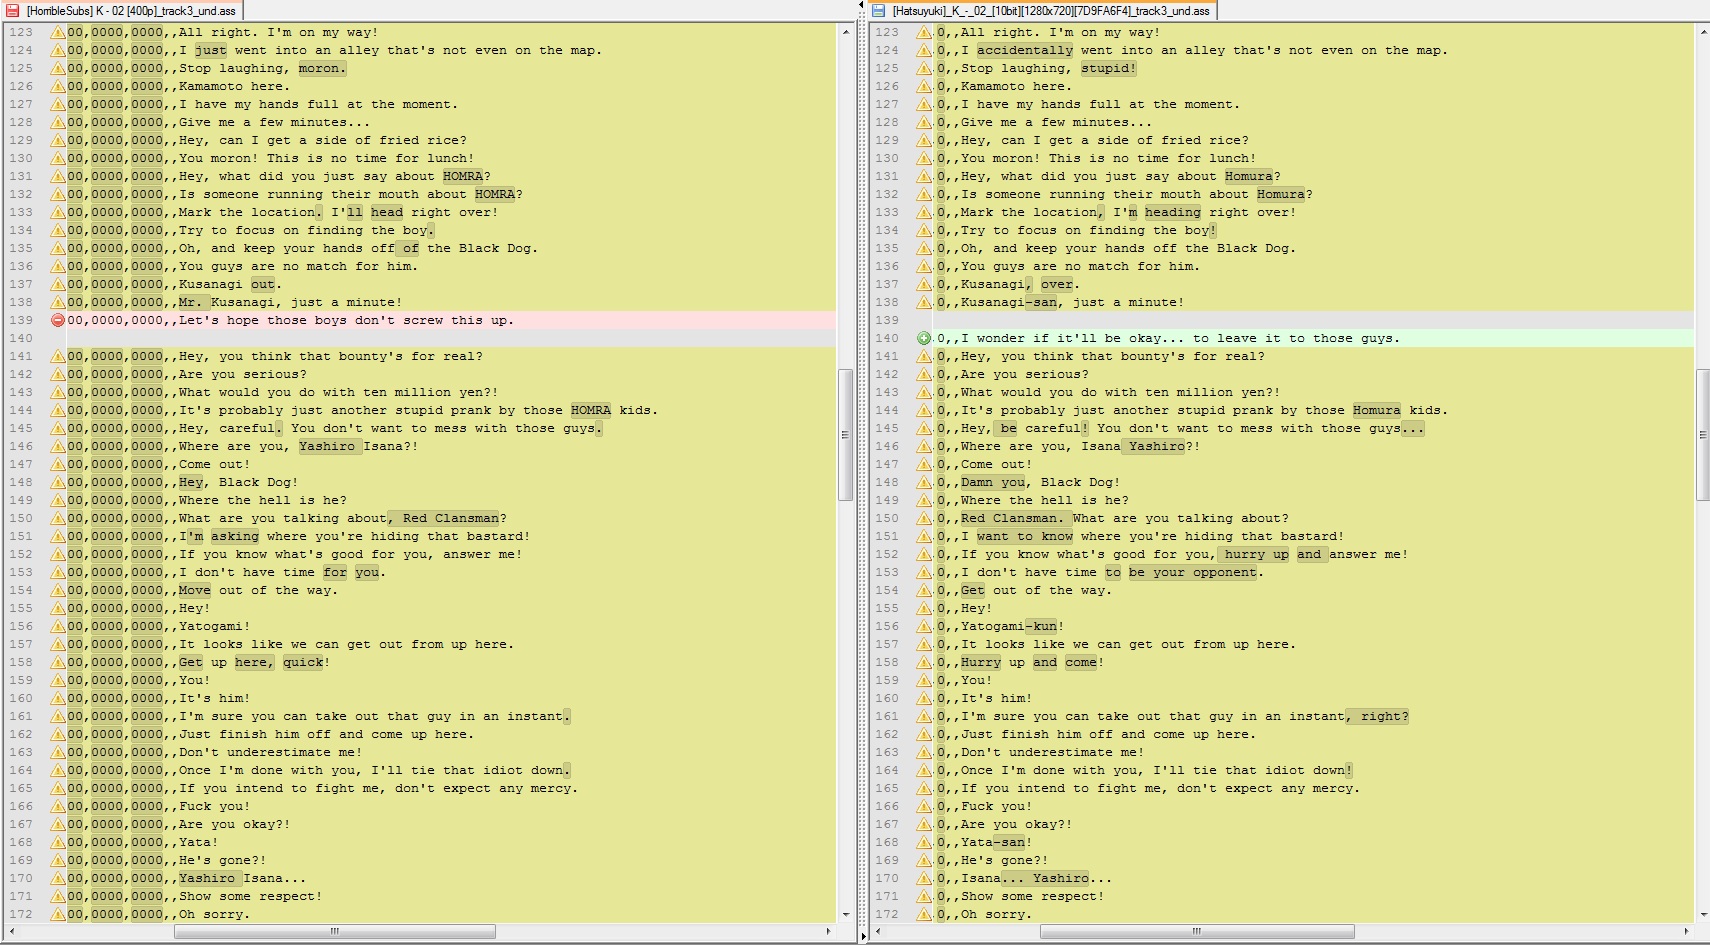Click warning icon beside 'Stop laughing, moron.' line

tap(58, 68)
